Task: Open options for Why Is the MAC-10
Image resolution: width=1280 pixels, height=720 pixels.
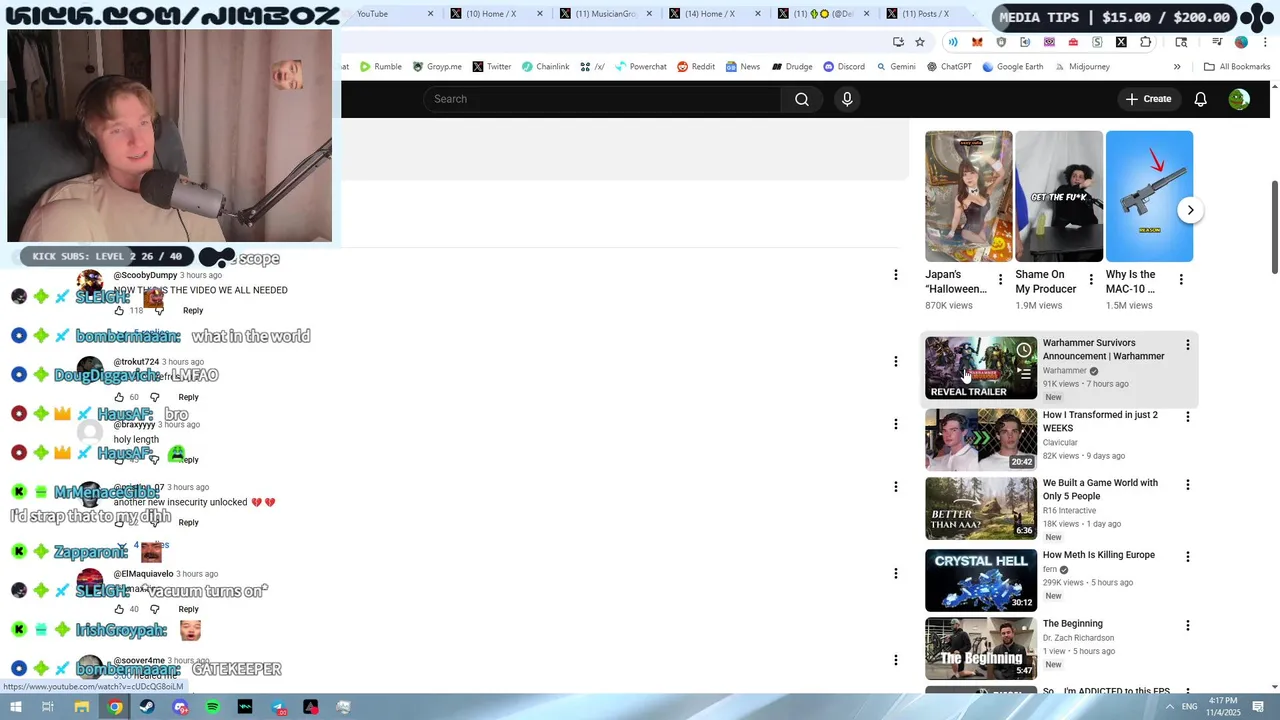Action: [1181, 280]
